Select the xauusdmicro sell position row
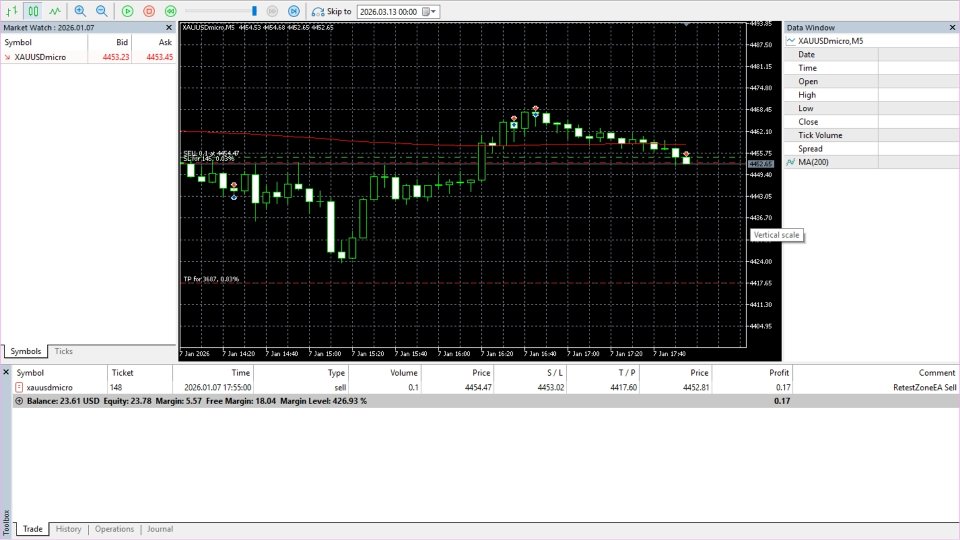 pos(485,388)
